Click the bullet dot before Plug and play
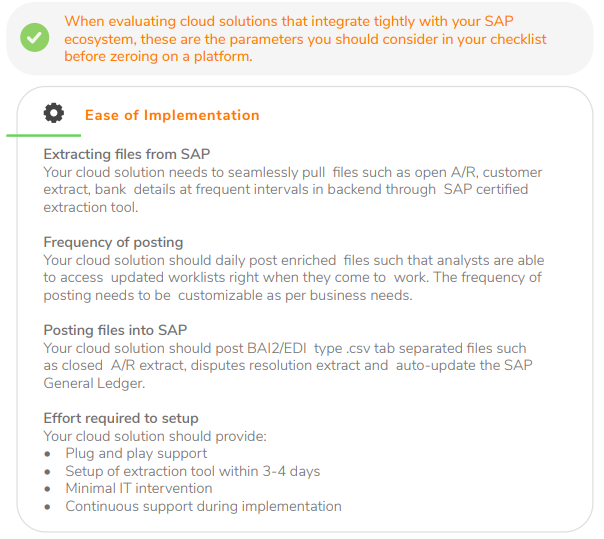 (x=48, y=454)
